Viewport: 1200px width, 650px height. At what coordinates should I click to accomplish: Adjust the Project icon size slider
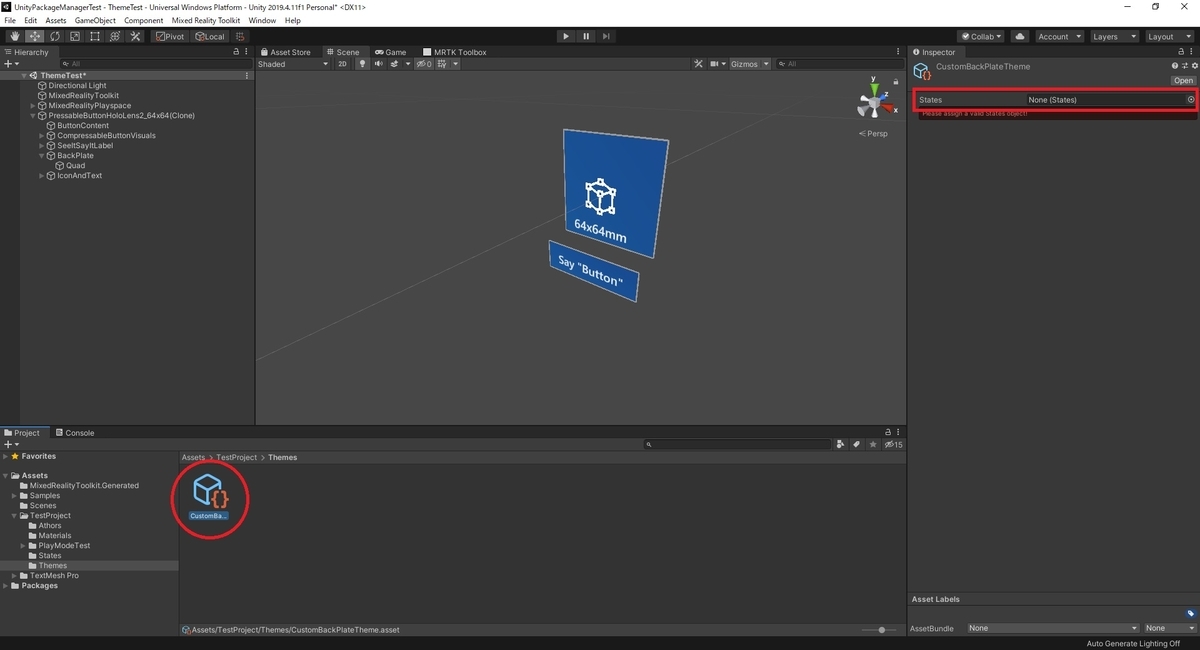(x=880, y=630)
